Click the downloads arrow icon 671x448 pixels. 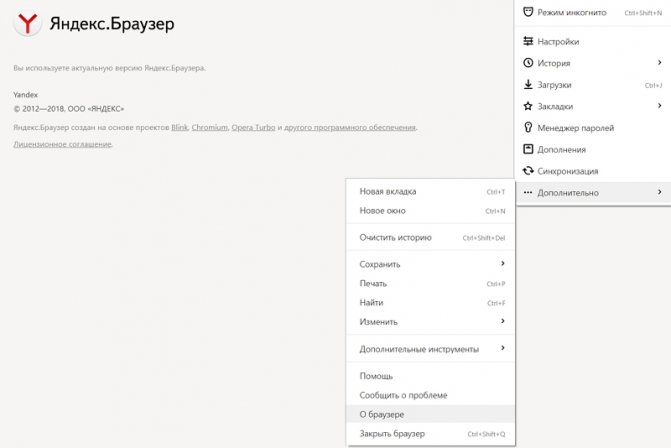coord(528,84)
